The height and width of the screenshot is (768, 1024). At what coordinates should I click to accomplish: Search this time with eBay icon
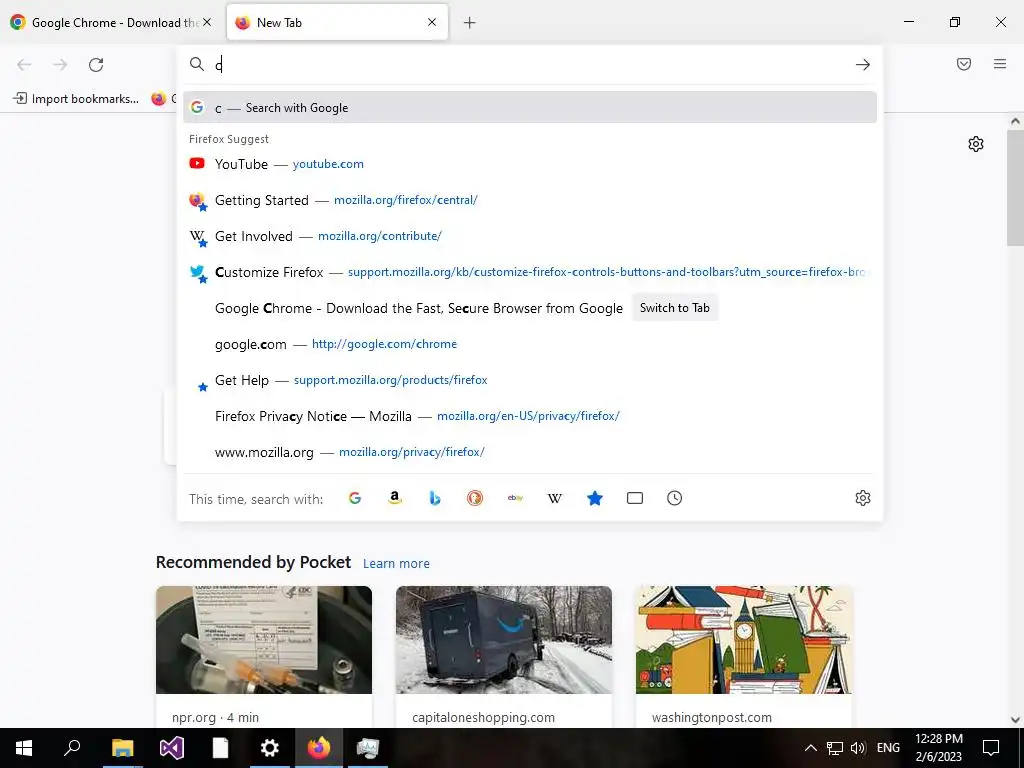(x=515, y=498)
